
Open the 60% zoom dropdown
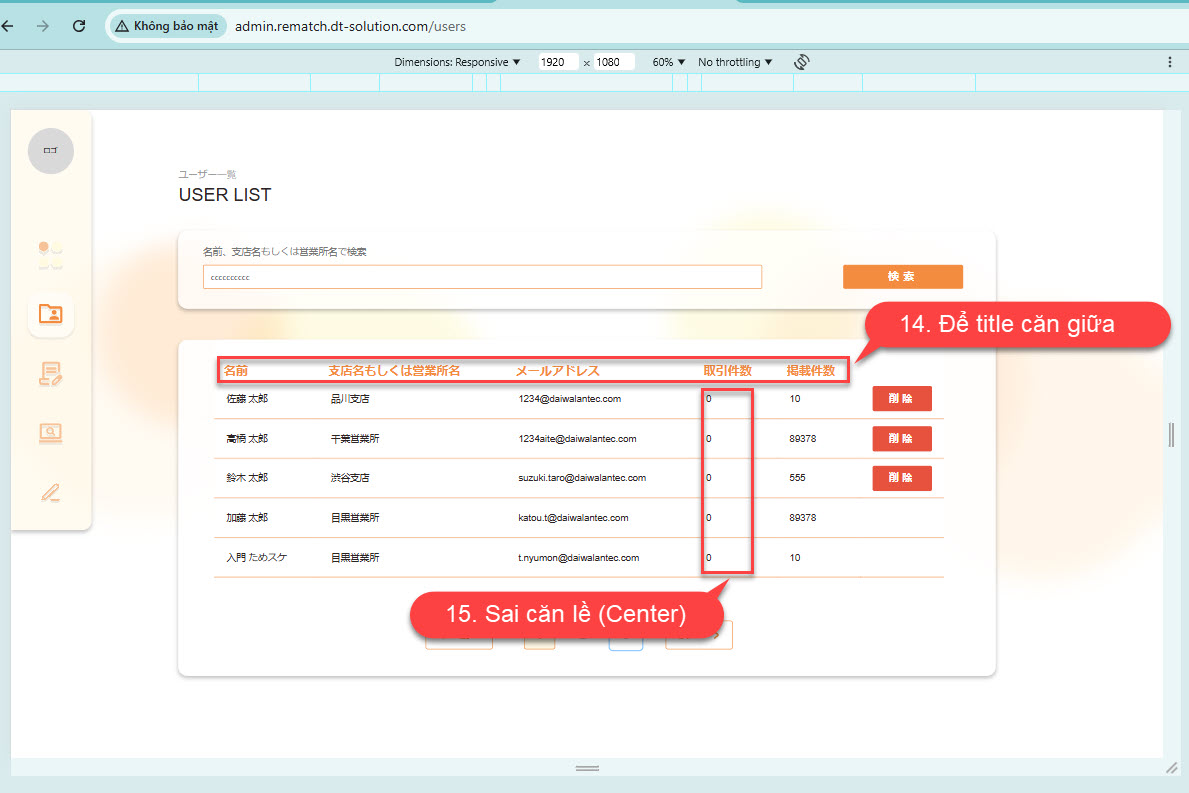669,62
